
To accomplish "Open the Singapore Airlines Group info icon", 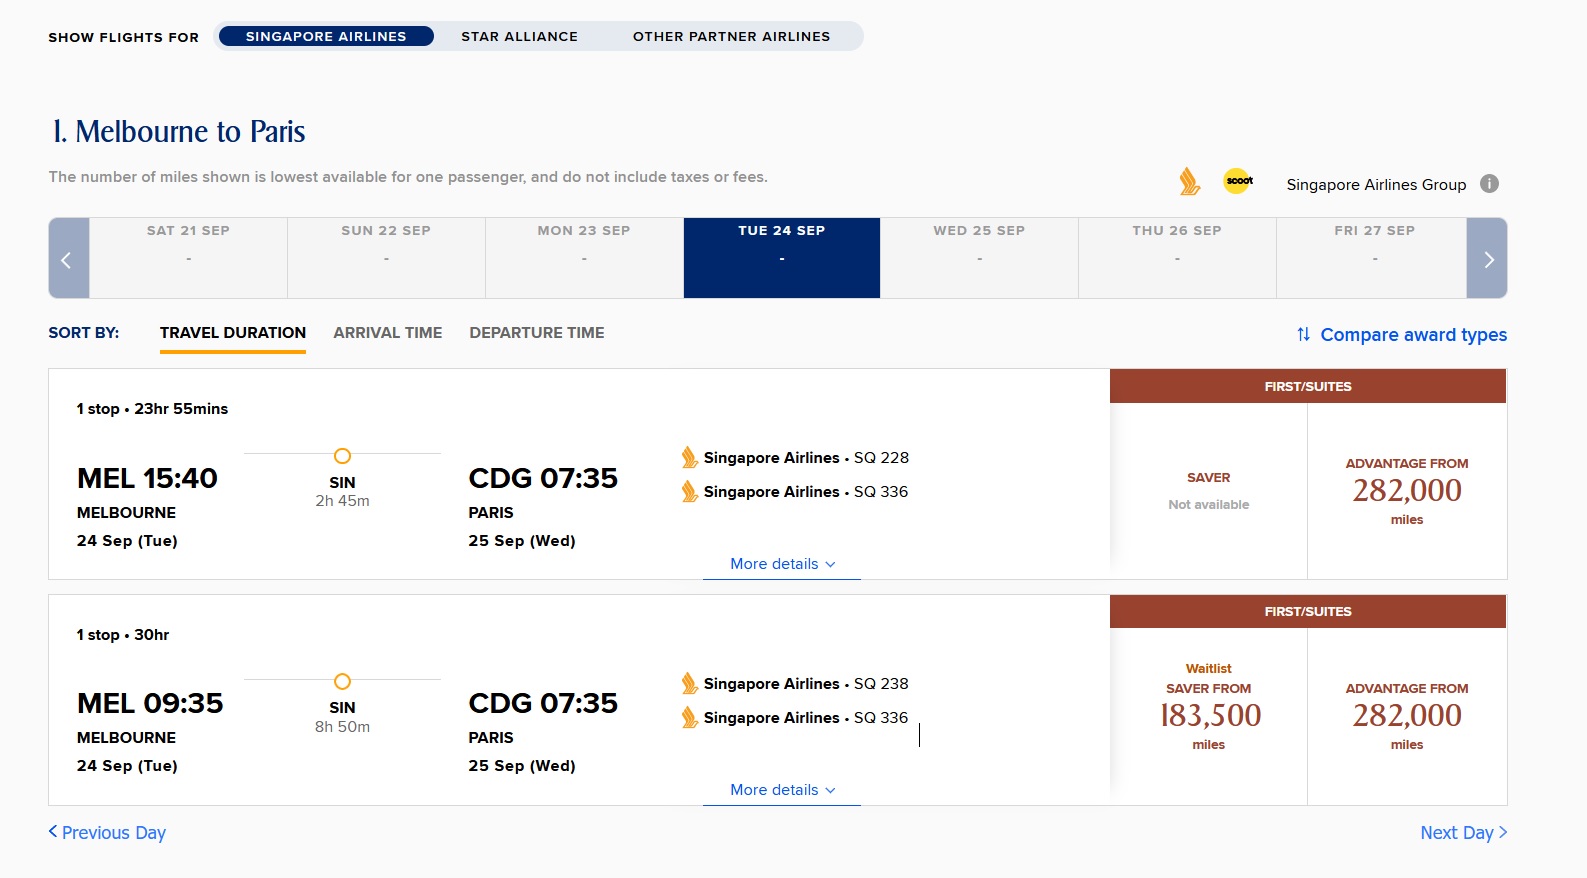I will click(x=1489, y=184).
